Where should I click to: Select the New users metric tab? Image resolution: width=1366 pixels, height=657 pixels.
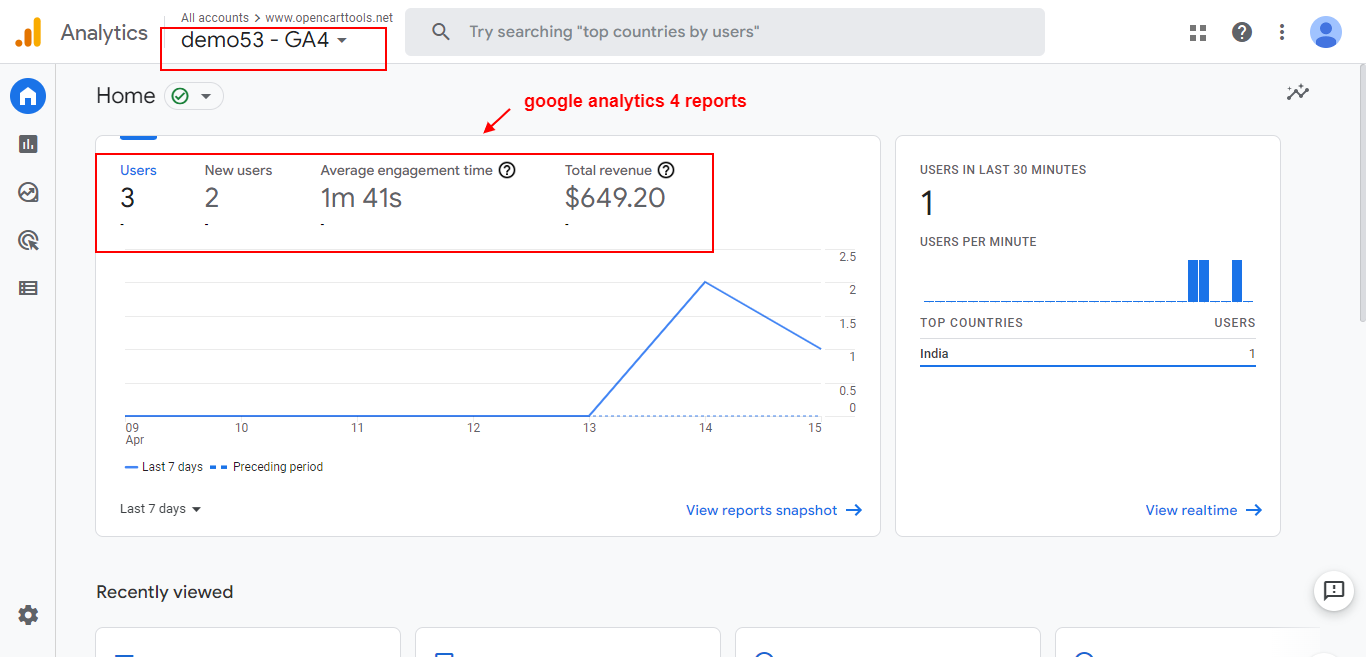[238, 196]
